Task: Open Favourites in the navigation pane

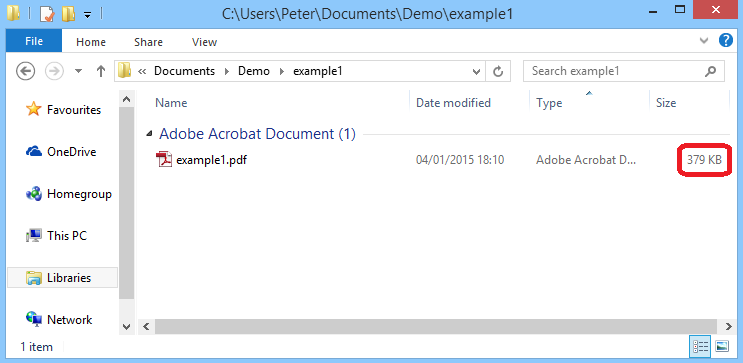Action: [x=74, y=110]
